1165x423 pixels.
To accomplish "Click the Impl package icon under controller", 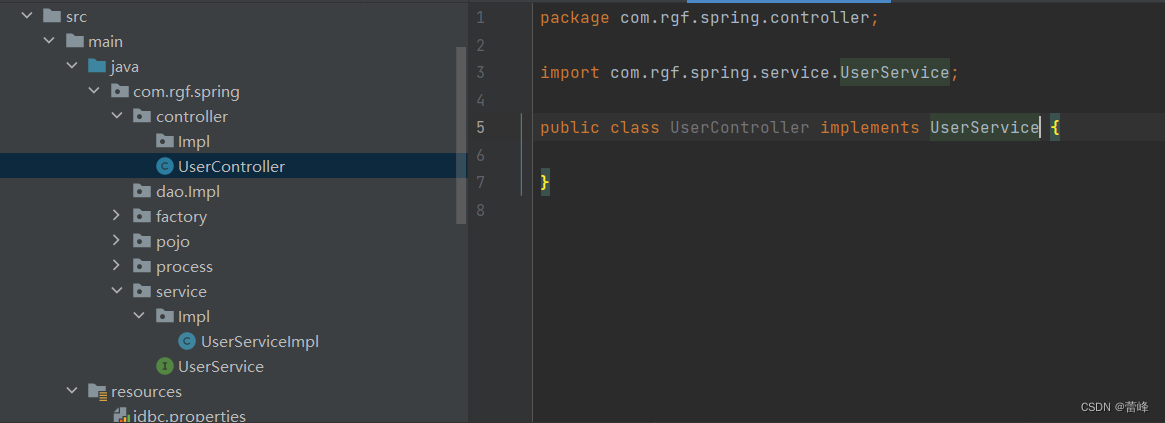I will 164,141.
